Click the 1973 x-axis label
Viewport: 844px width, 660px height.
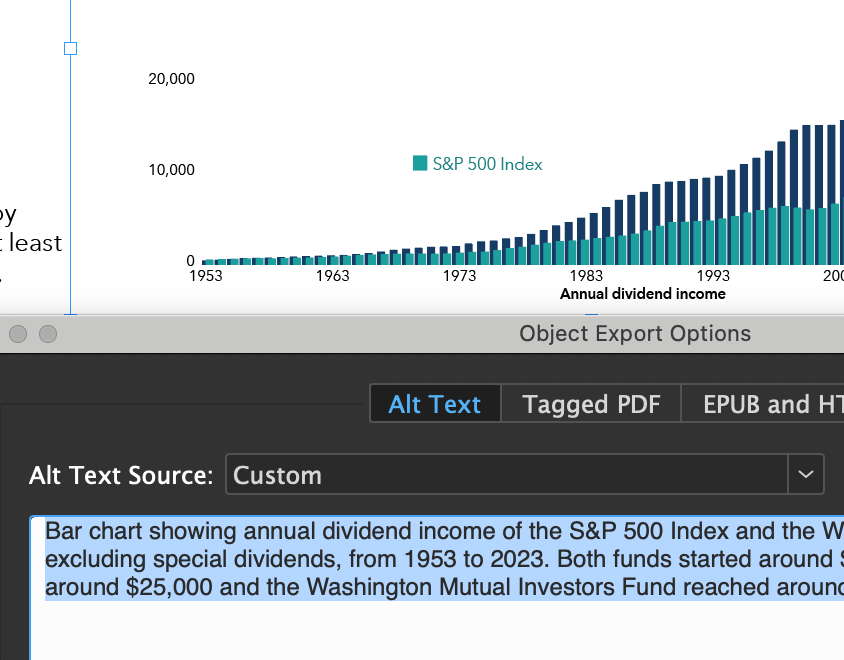pos(459,276)
